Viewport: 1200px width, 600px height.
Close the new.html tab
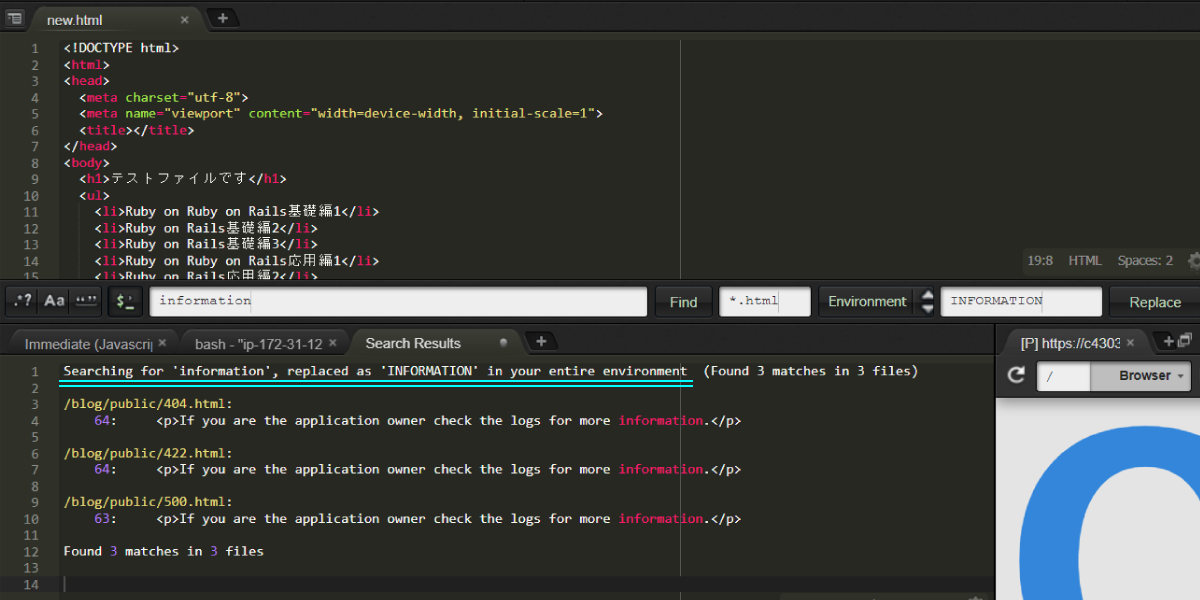[184, 19]
